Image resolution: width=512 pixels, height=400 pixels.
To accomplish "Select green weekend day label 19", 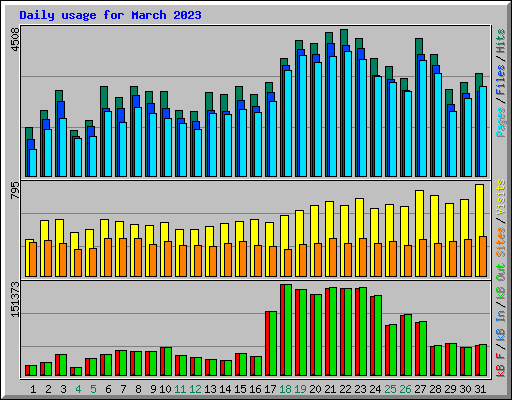I will point(300,389).
